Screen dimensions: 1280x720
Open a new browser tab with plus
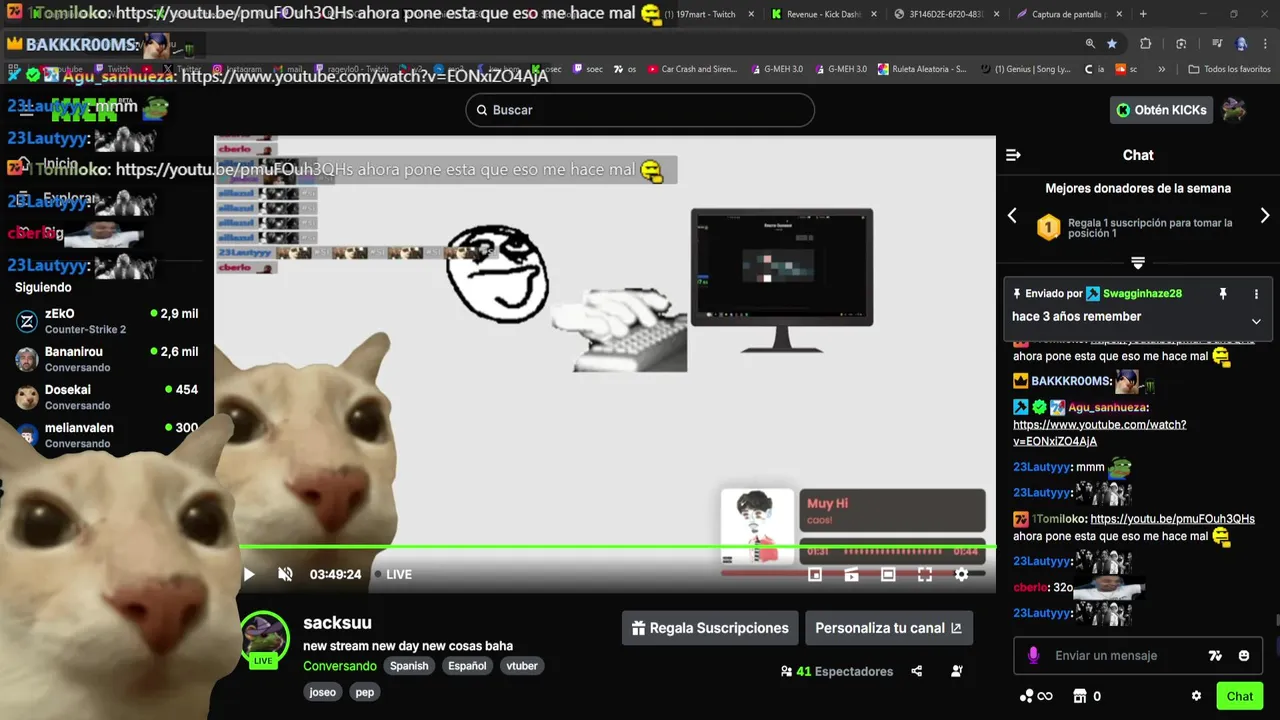(x=1143, y=14)
